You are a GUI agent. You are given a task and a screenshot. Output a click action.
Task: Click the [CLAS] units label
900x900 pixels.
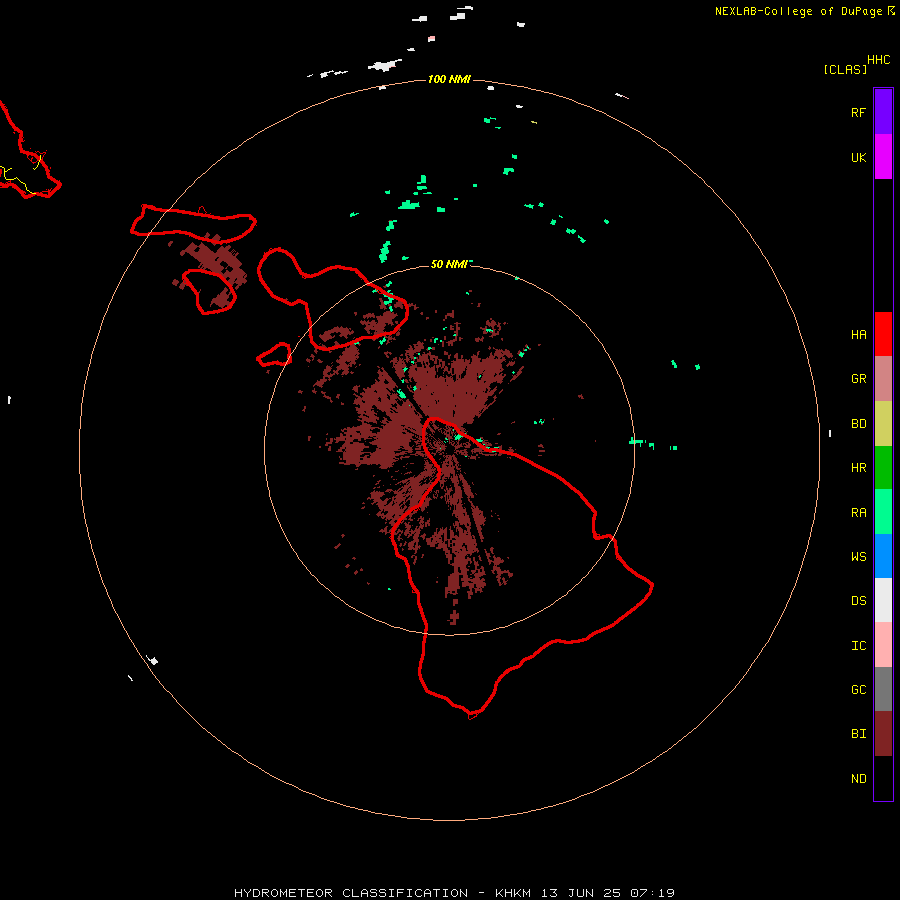click(x=845, y=69)
